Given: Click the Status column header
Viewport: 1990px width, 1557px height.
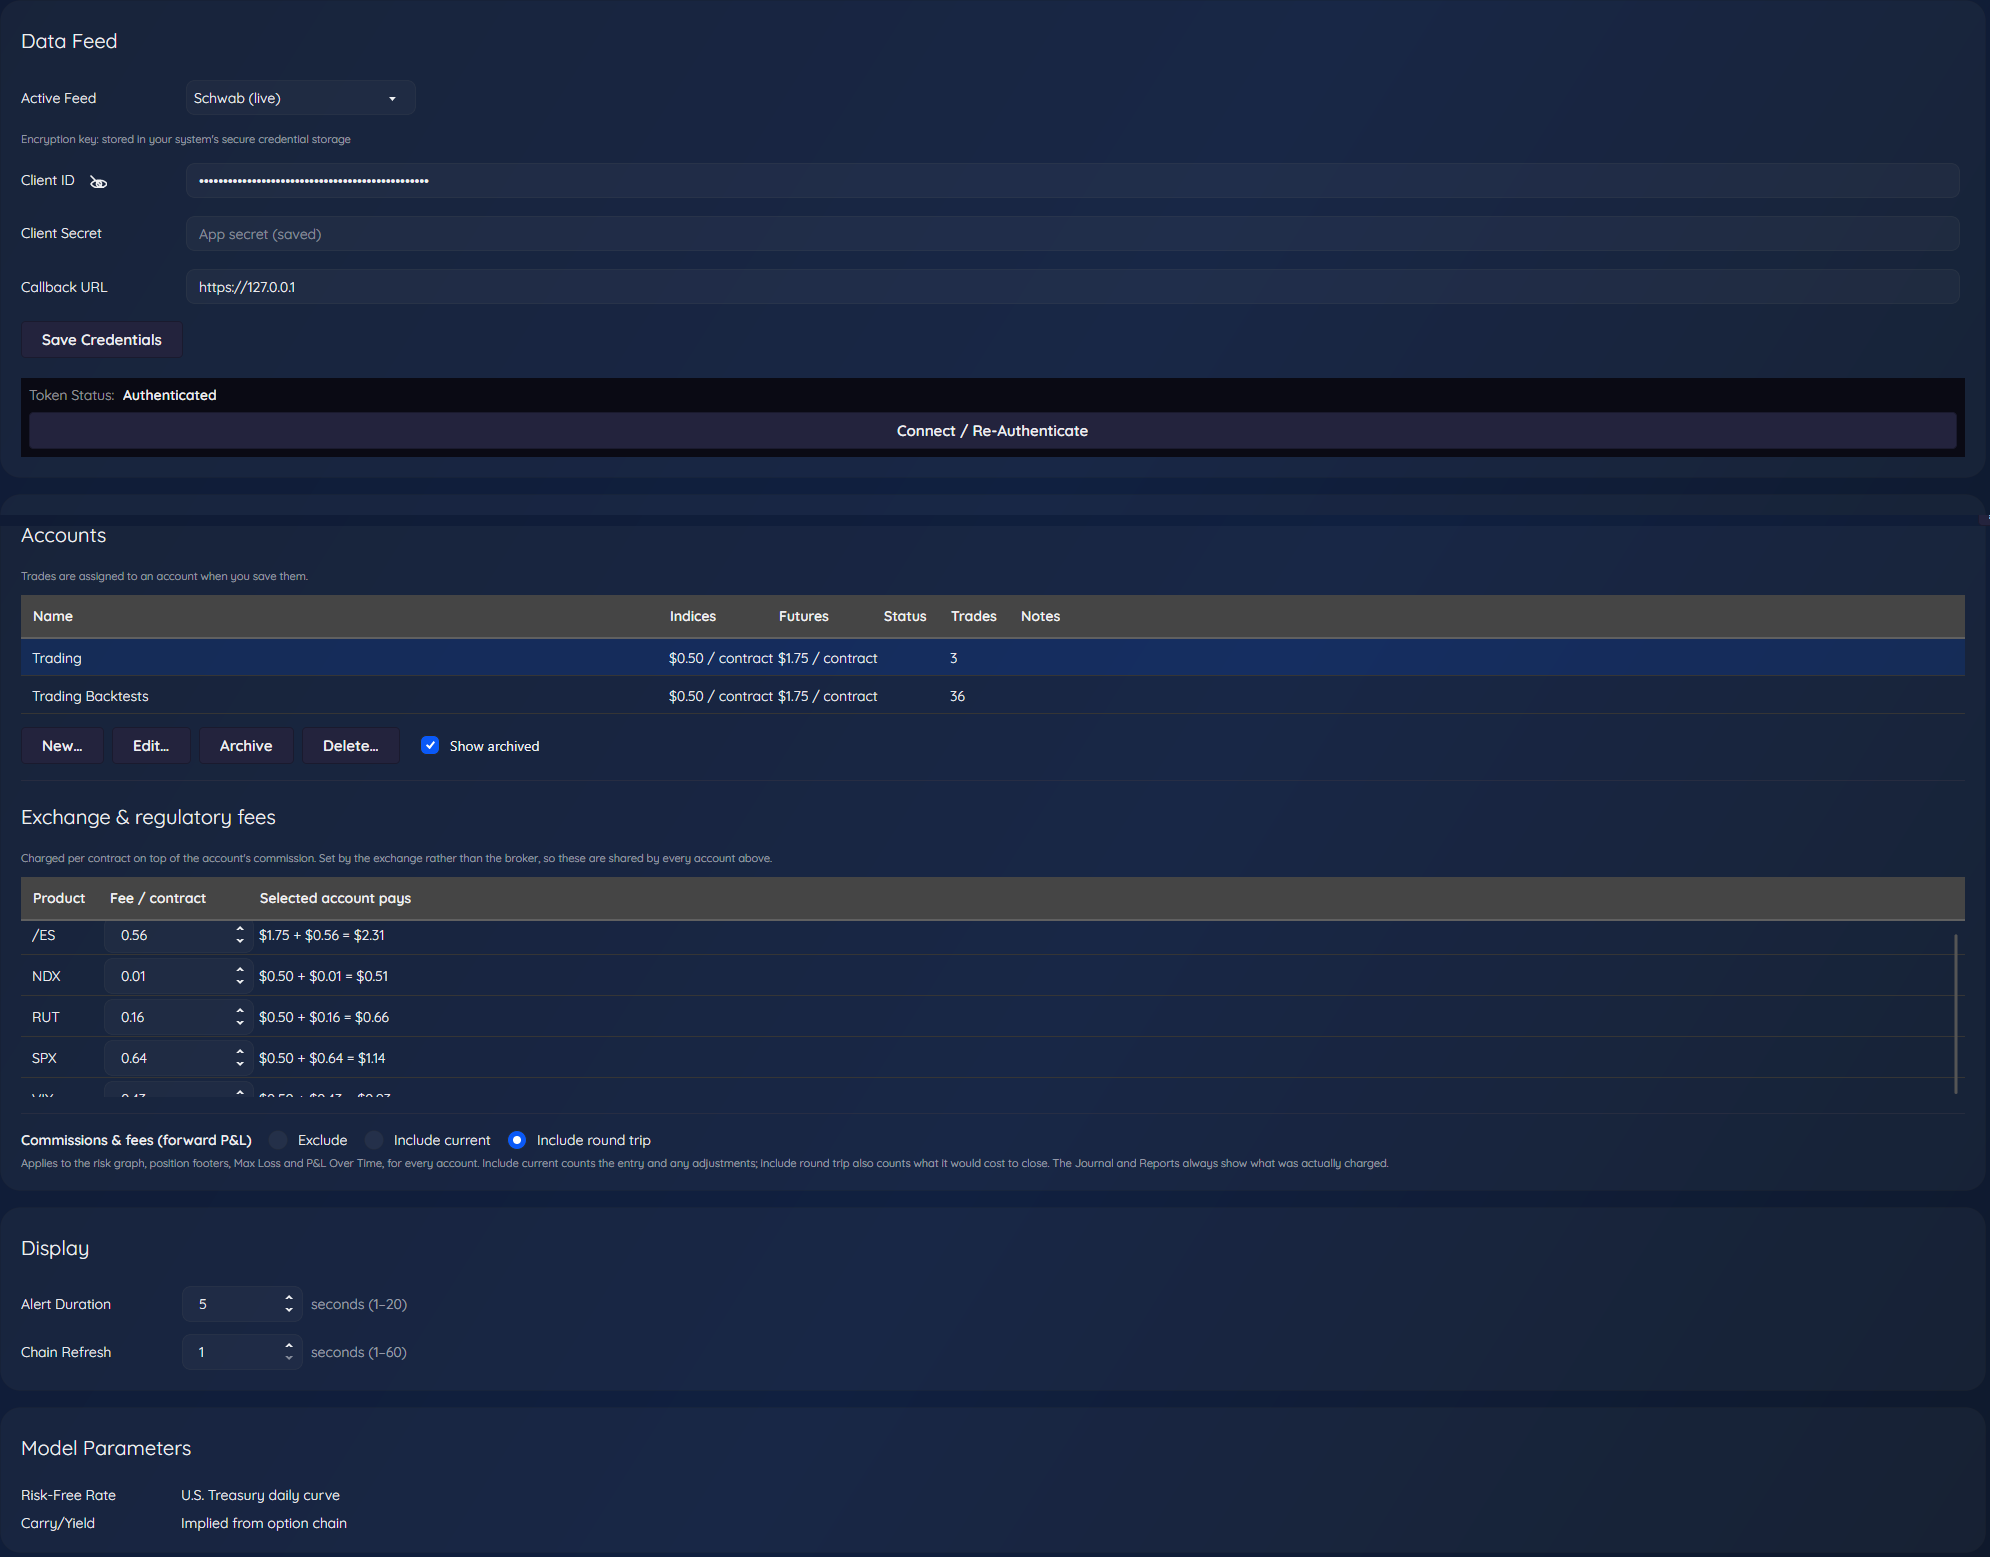Looking at the screenshot, I should (x=905, y=616).
